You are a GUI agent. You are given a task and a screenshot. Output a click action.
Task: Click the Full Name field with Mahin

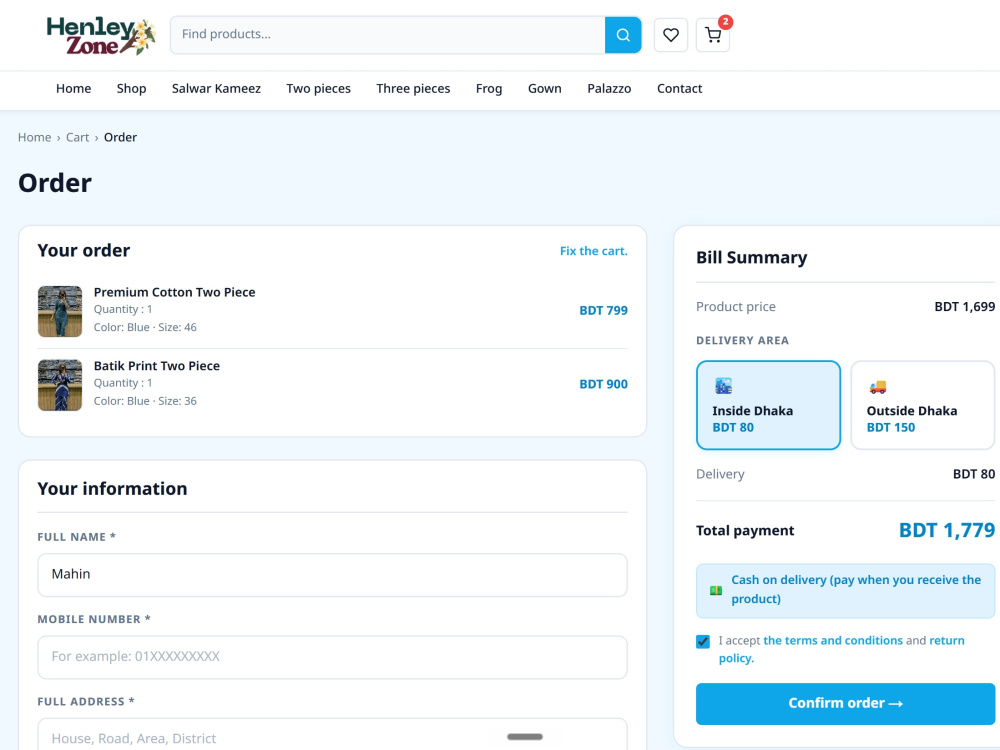tap(332, 575)
